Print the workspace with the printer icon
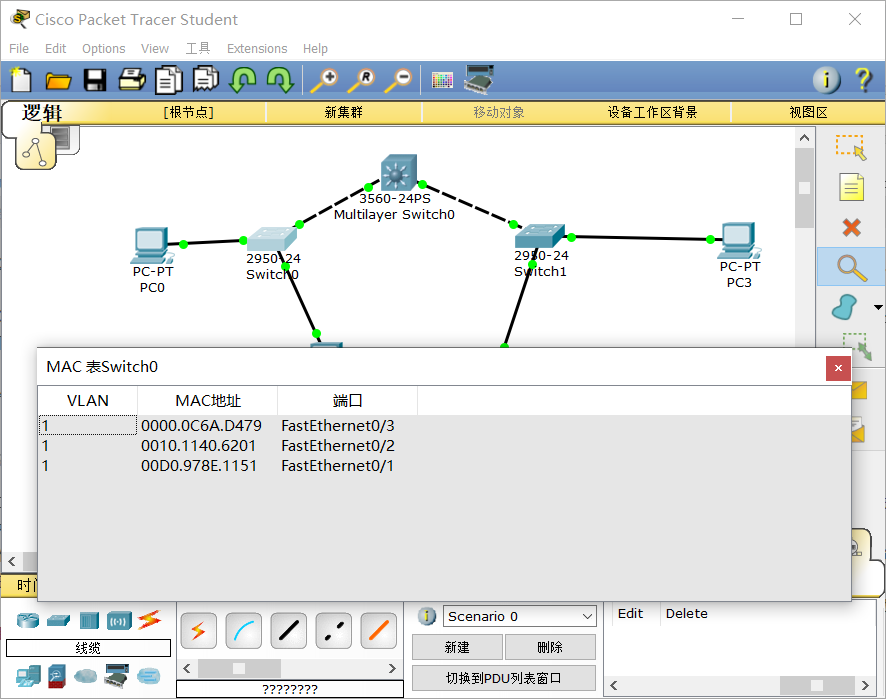The height and width of the screenshot is (699, 886). (x=132, y=80)
